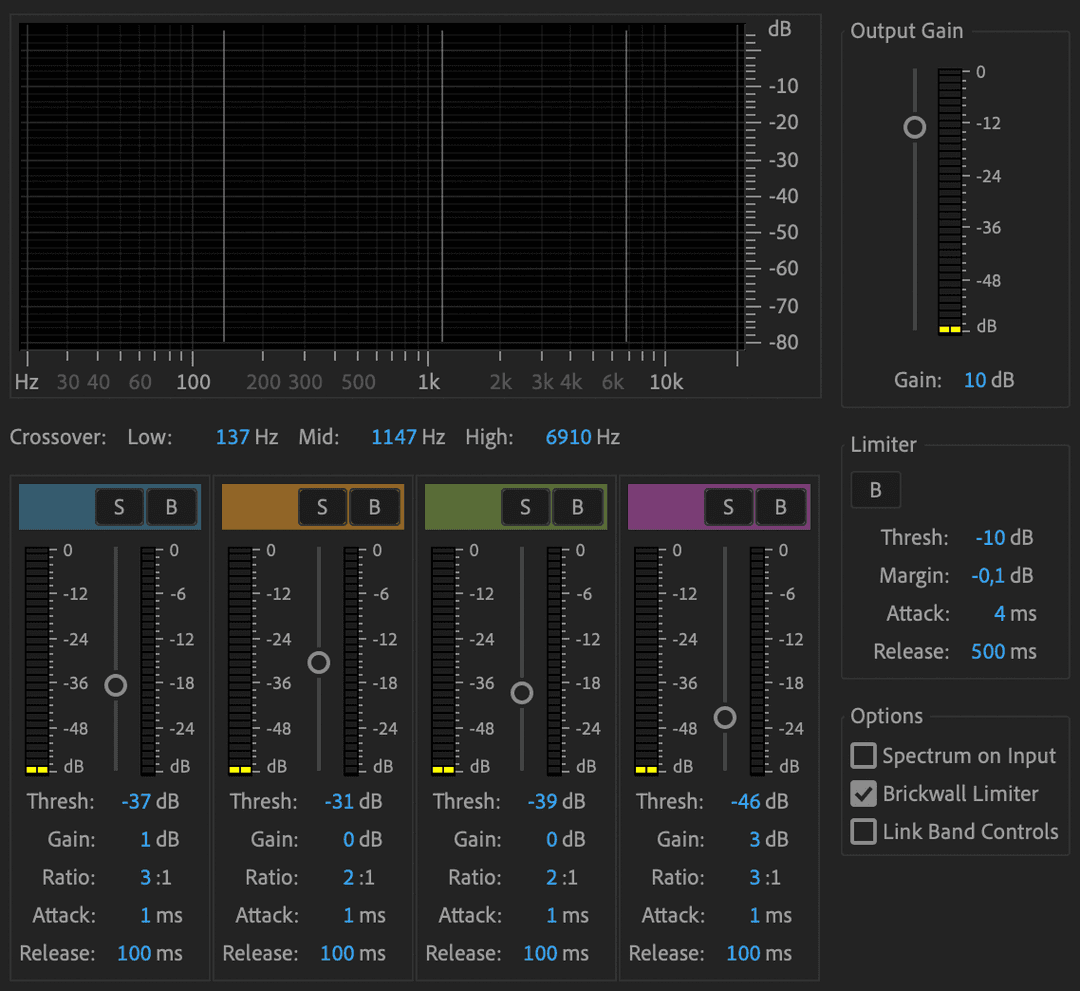The height and width of the screenshot is (991, 1080).
Task: Click the purple band threshold slider knob
Action: [725, 718]
